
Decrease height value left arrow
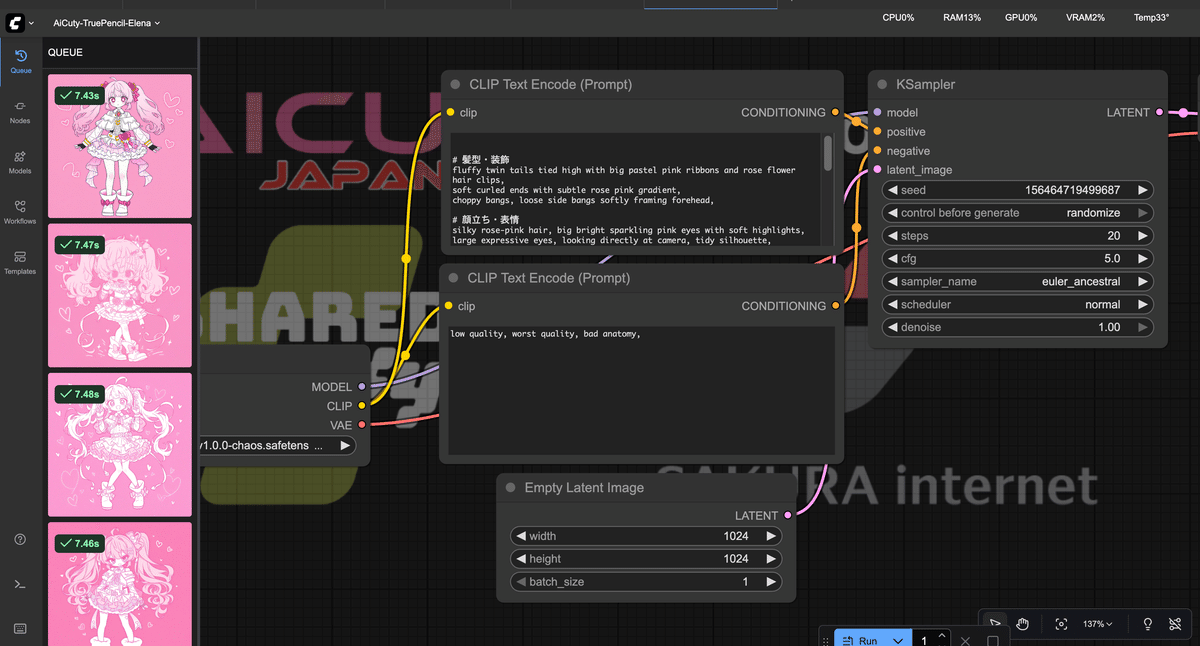click(520, 559)
